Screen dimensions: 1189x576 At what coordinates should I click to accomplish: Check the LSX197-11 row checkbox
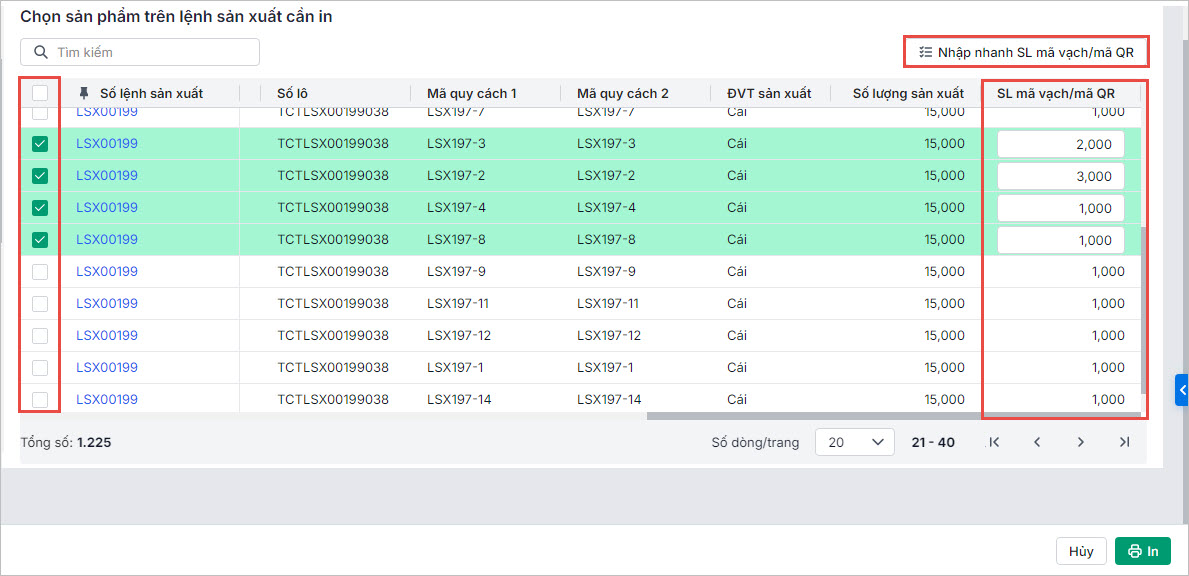click(x=40, y=303)
